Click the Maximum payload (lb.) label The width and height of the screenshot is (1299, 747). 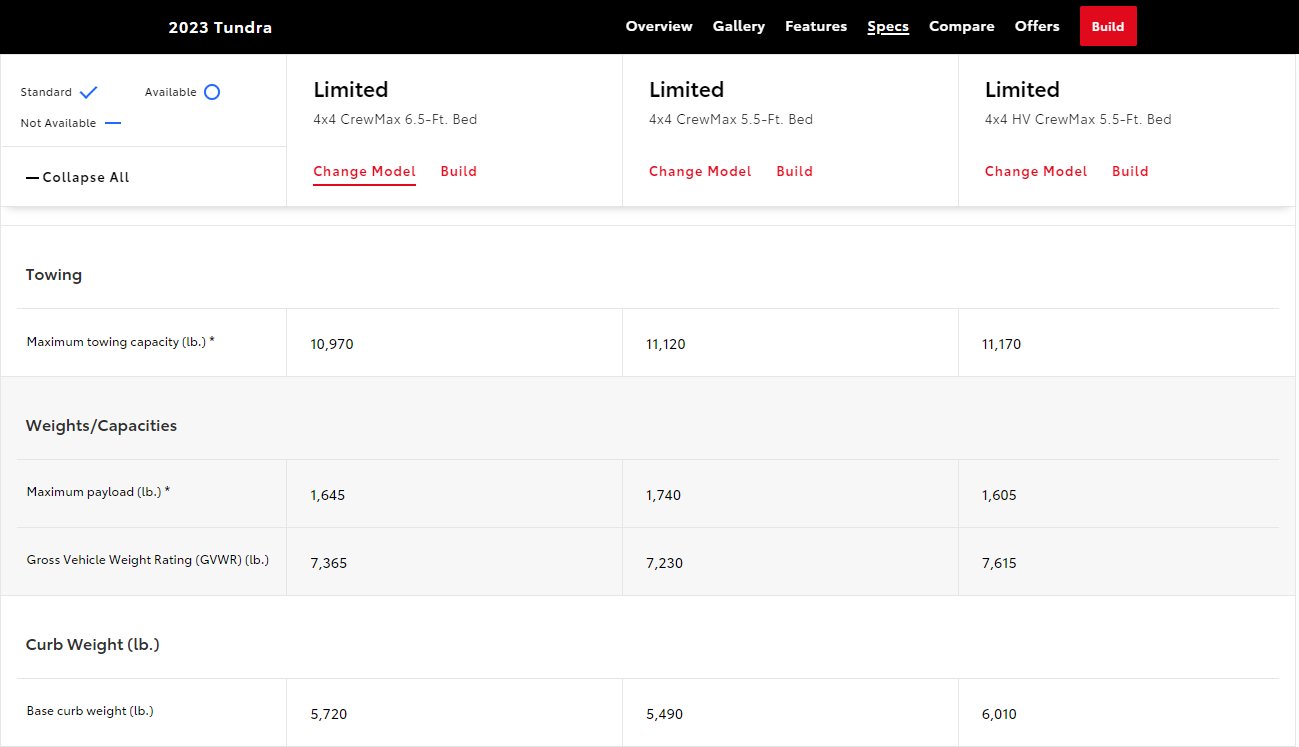98,492
